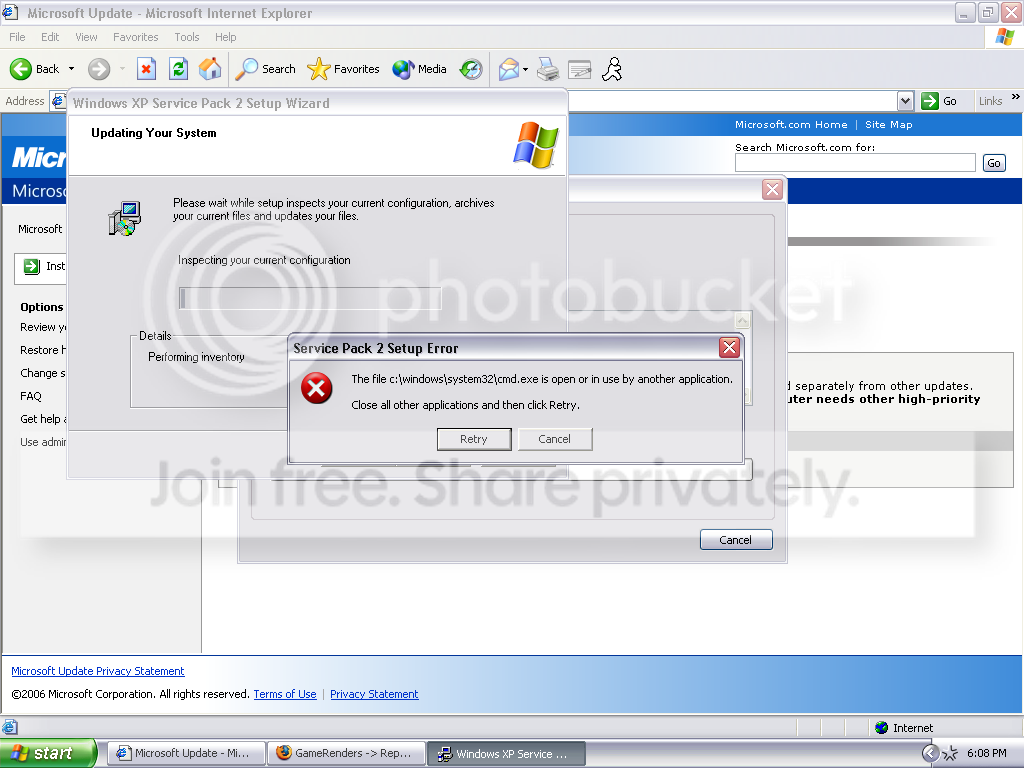Click Microsoft.com Home link
Screen dimensions: 1024x768
791,125
